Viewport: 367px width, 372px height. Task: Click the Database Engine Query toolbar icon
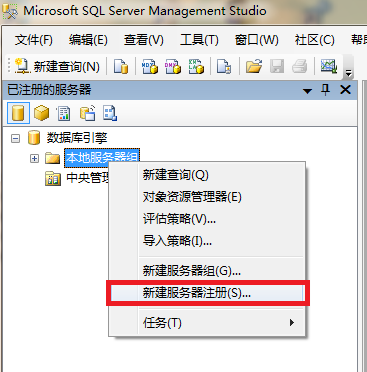click(x=121, y=66)
